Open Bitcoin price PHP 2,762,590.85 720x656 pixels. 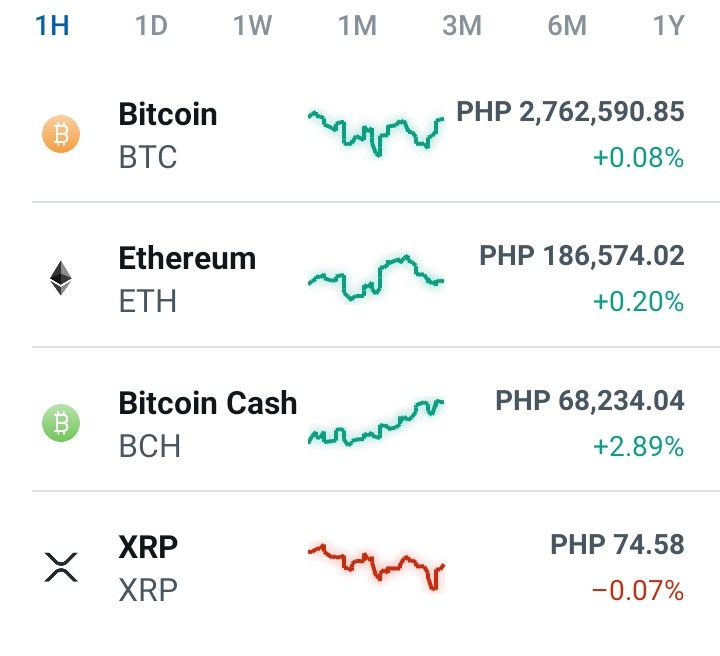[570, 112]
